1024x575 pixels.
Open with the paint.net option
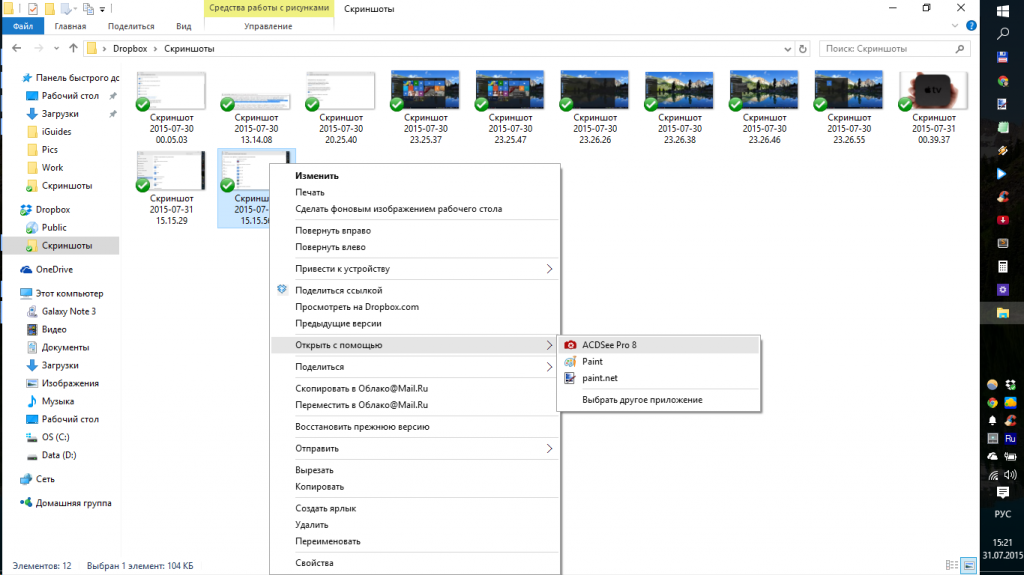[600, 378]
